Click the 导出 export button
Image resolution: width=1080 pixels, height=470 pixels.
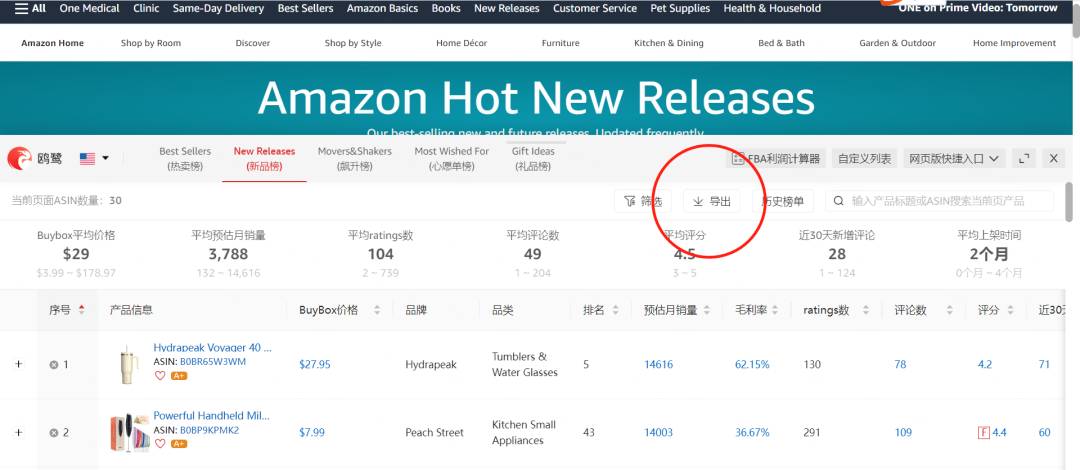pyautogui.click(x=712, y=201)
